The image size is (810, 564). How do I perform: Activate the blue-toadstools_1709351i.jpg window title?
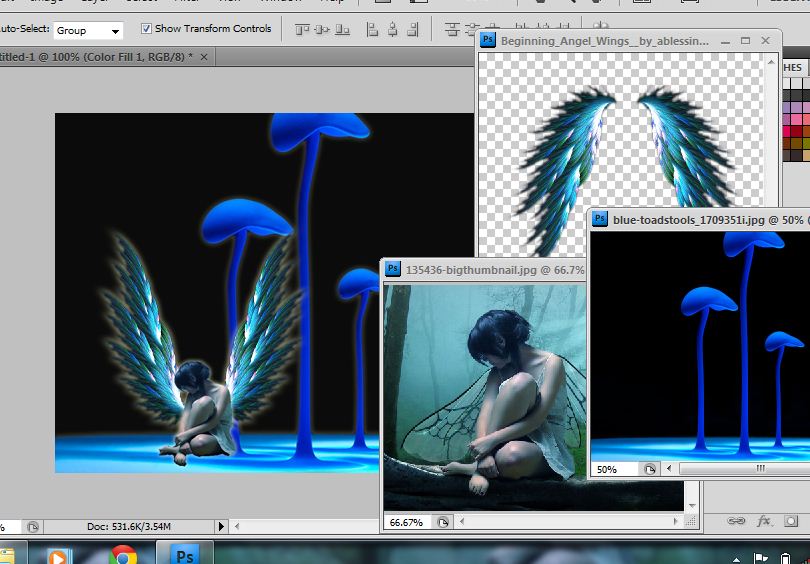pos(711,220)
